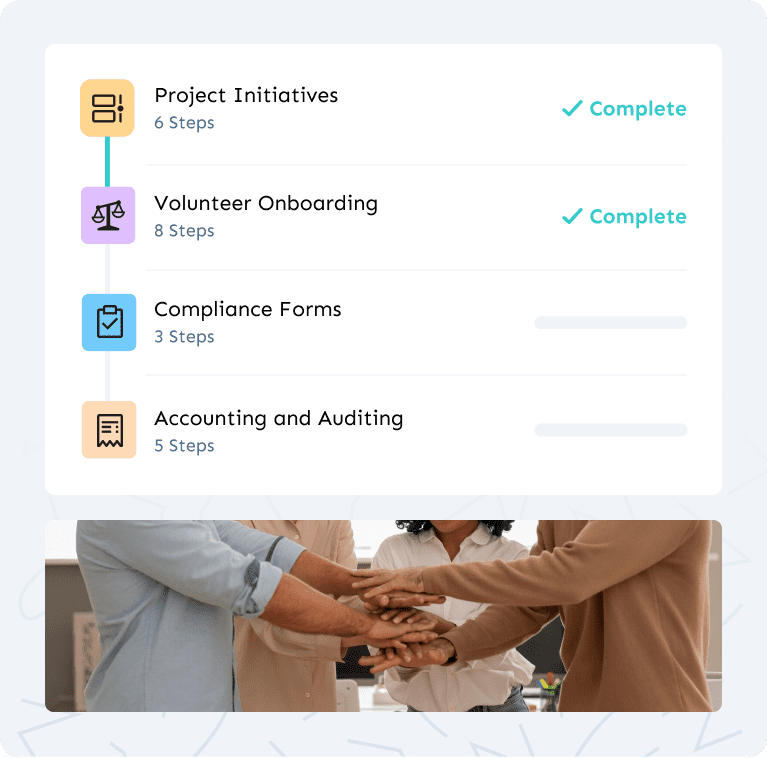Image resolution: width=767 pixels, height=758 pixels.
Task: Click the Project Initiatives checkmark icon
Action: [x=572, y=108]
